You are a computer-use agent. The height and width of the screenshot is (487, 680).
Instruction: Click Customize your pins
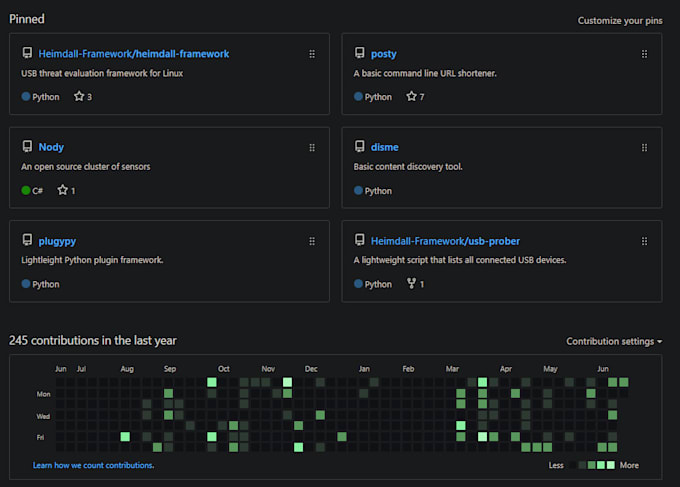tap(619, 20)
